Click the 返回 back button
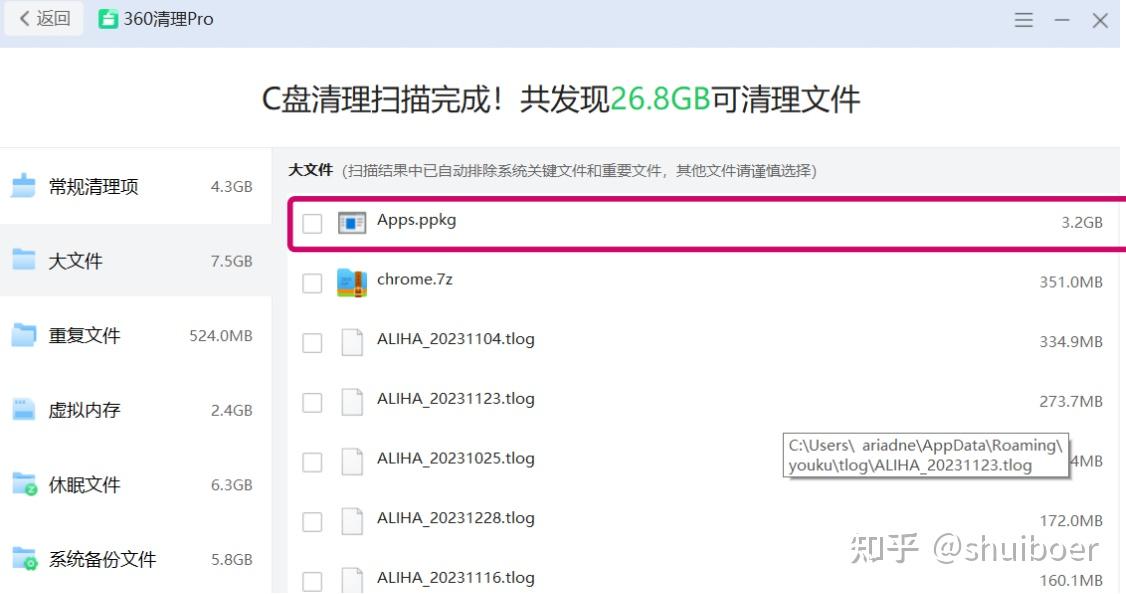 coord(42,18)
